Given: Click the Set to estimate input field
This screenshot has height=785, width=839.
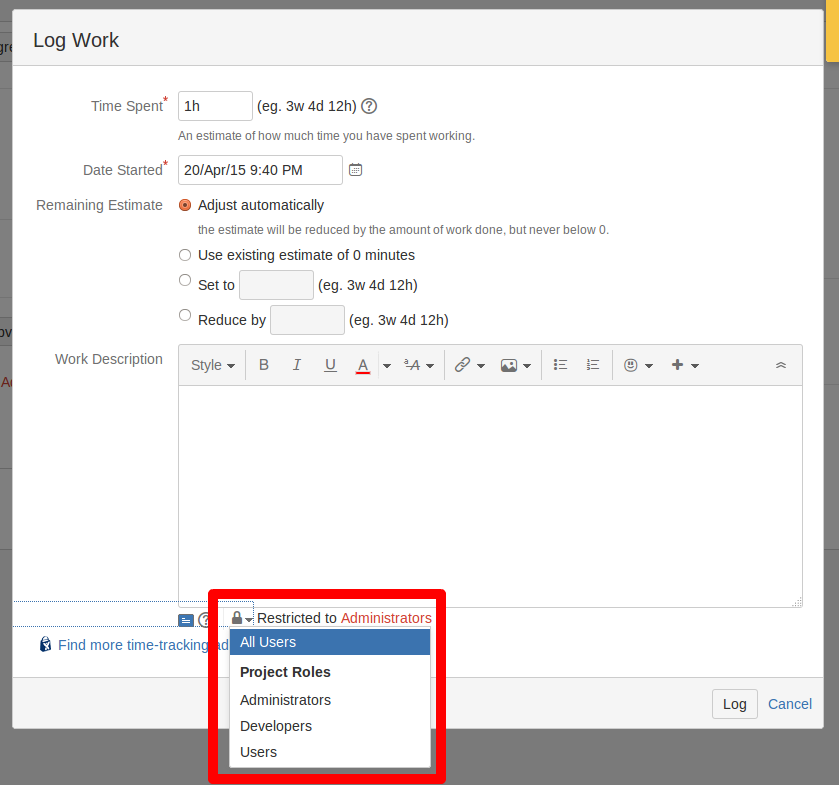Looking at the screenshot, I should (x=276, y=285).
